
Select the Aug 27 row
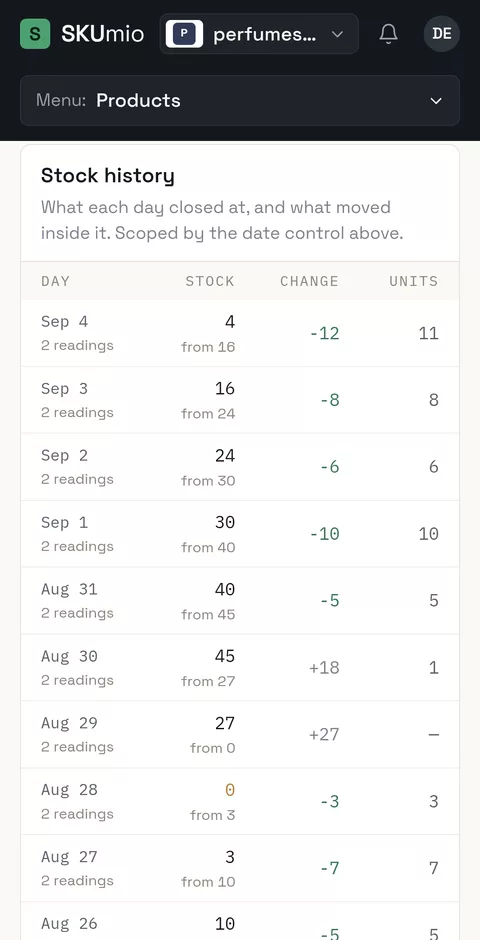(240, 868)
